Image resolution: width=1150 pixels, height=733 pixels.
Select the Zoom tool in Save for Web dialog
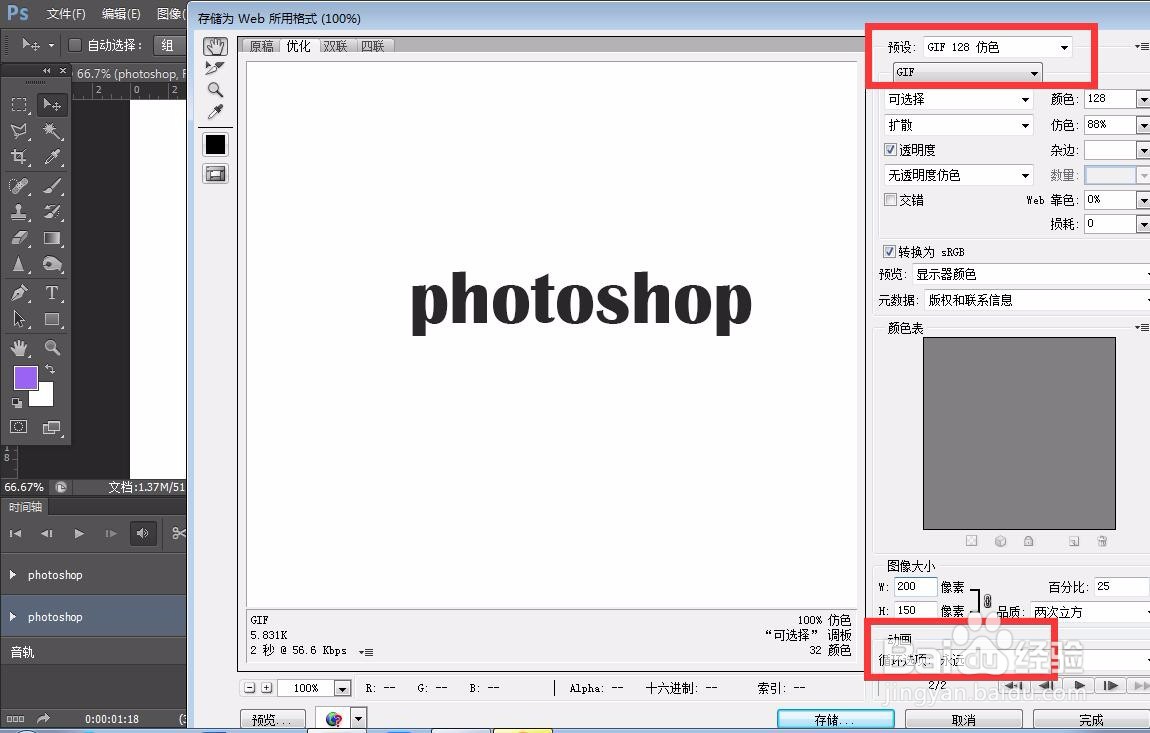point(215,90)
